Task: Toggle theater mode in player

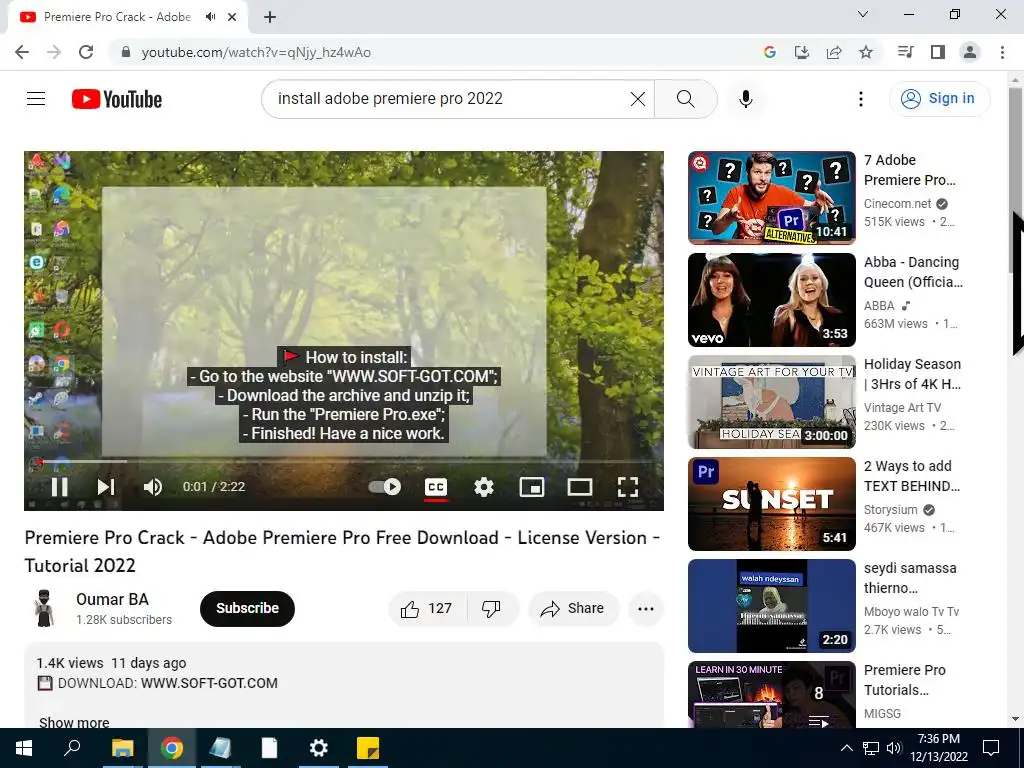Action: [579, 487]
